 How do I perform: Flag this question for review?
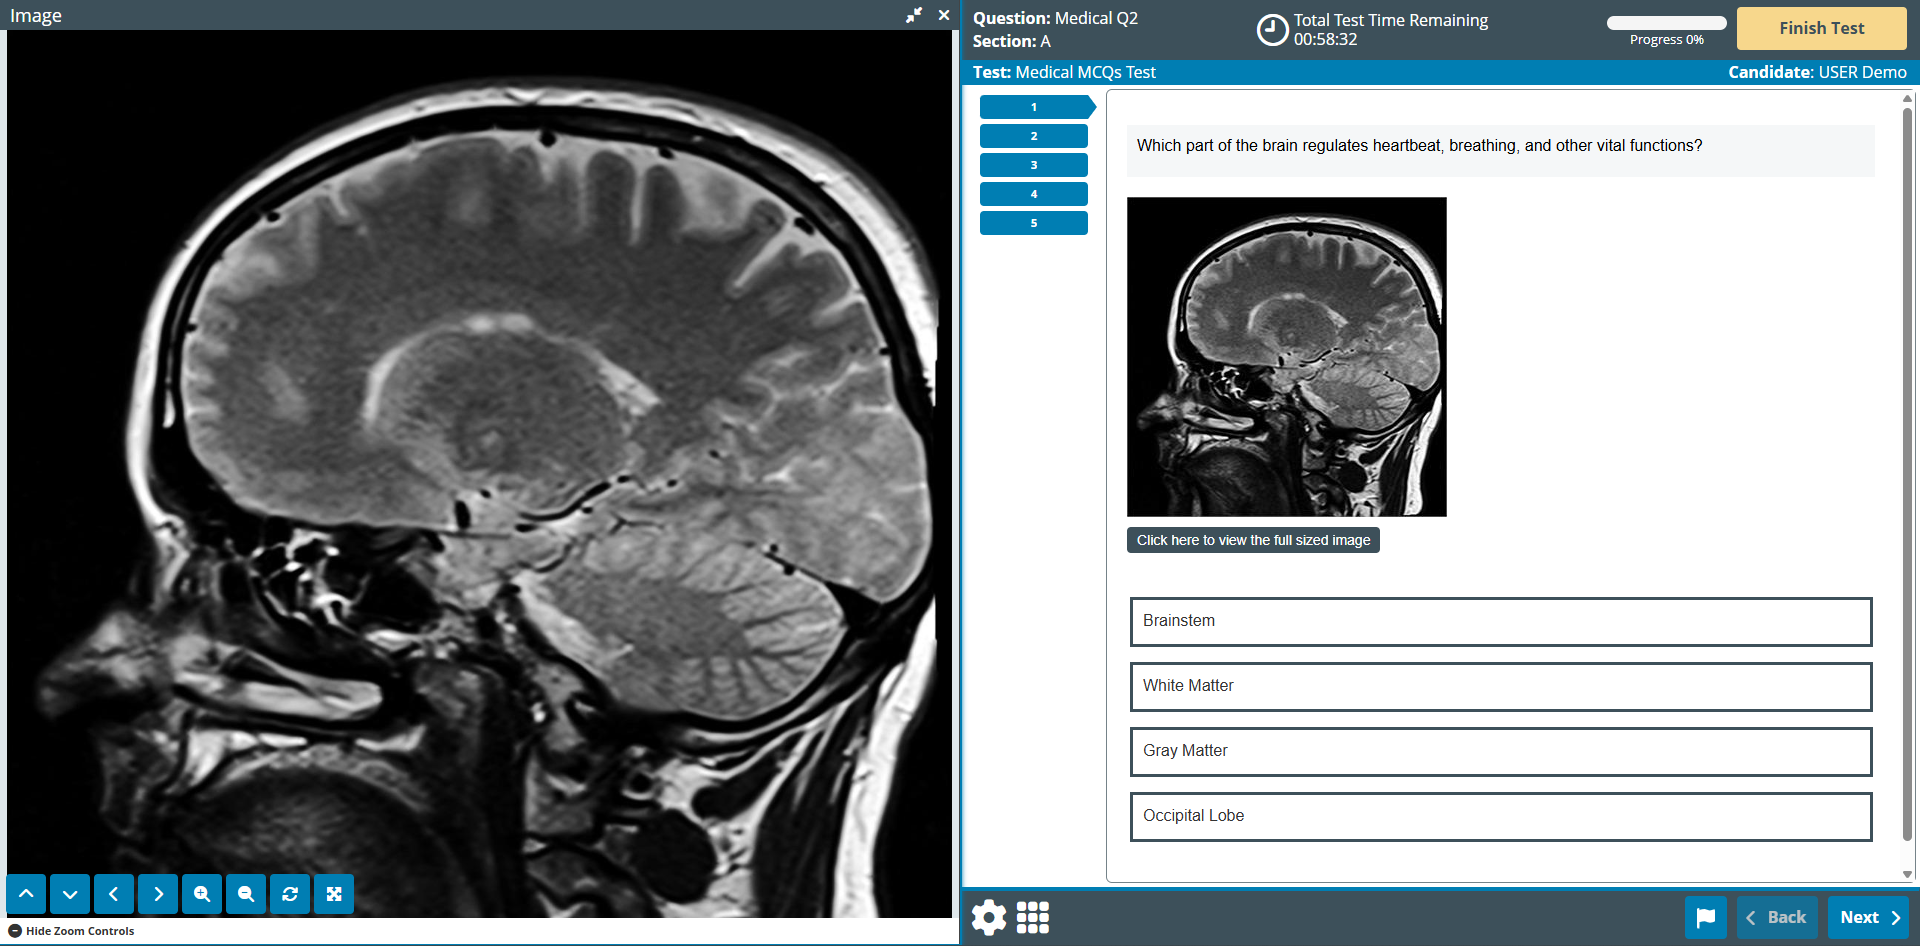coord(1705,917)
